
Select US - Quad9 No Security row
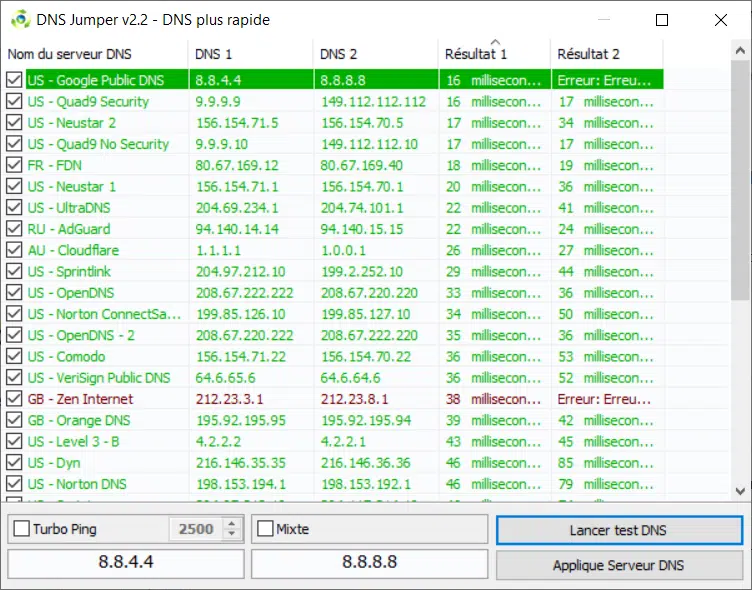[335, 144]
